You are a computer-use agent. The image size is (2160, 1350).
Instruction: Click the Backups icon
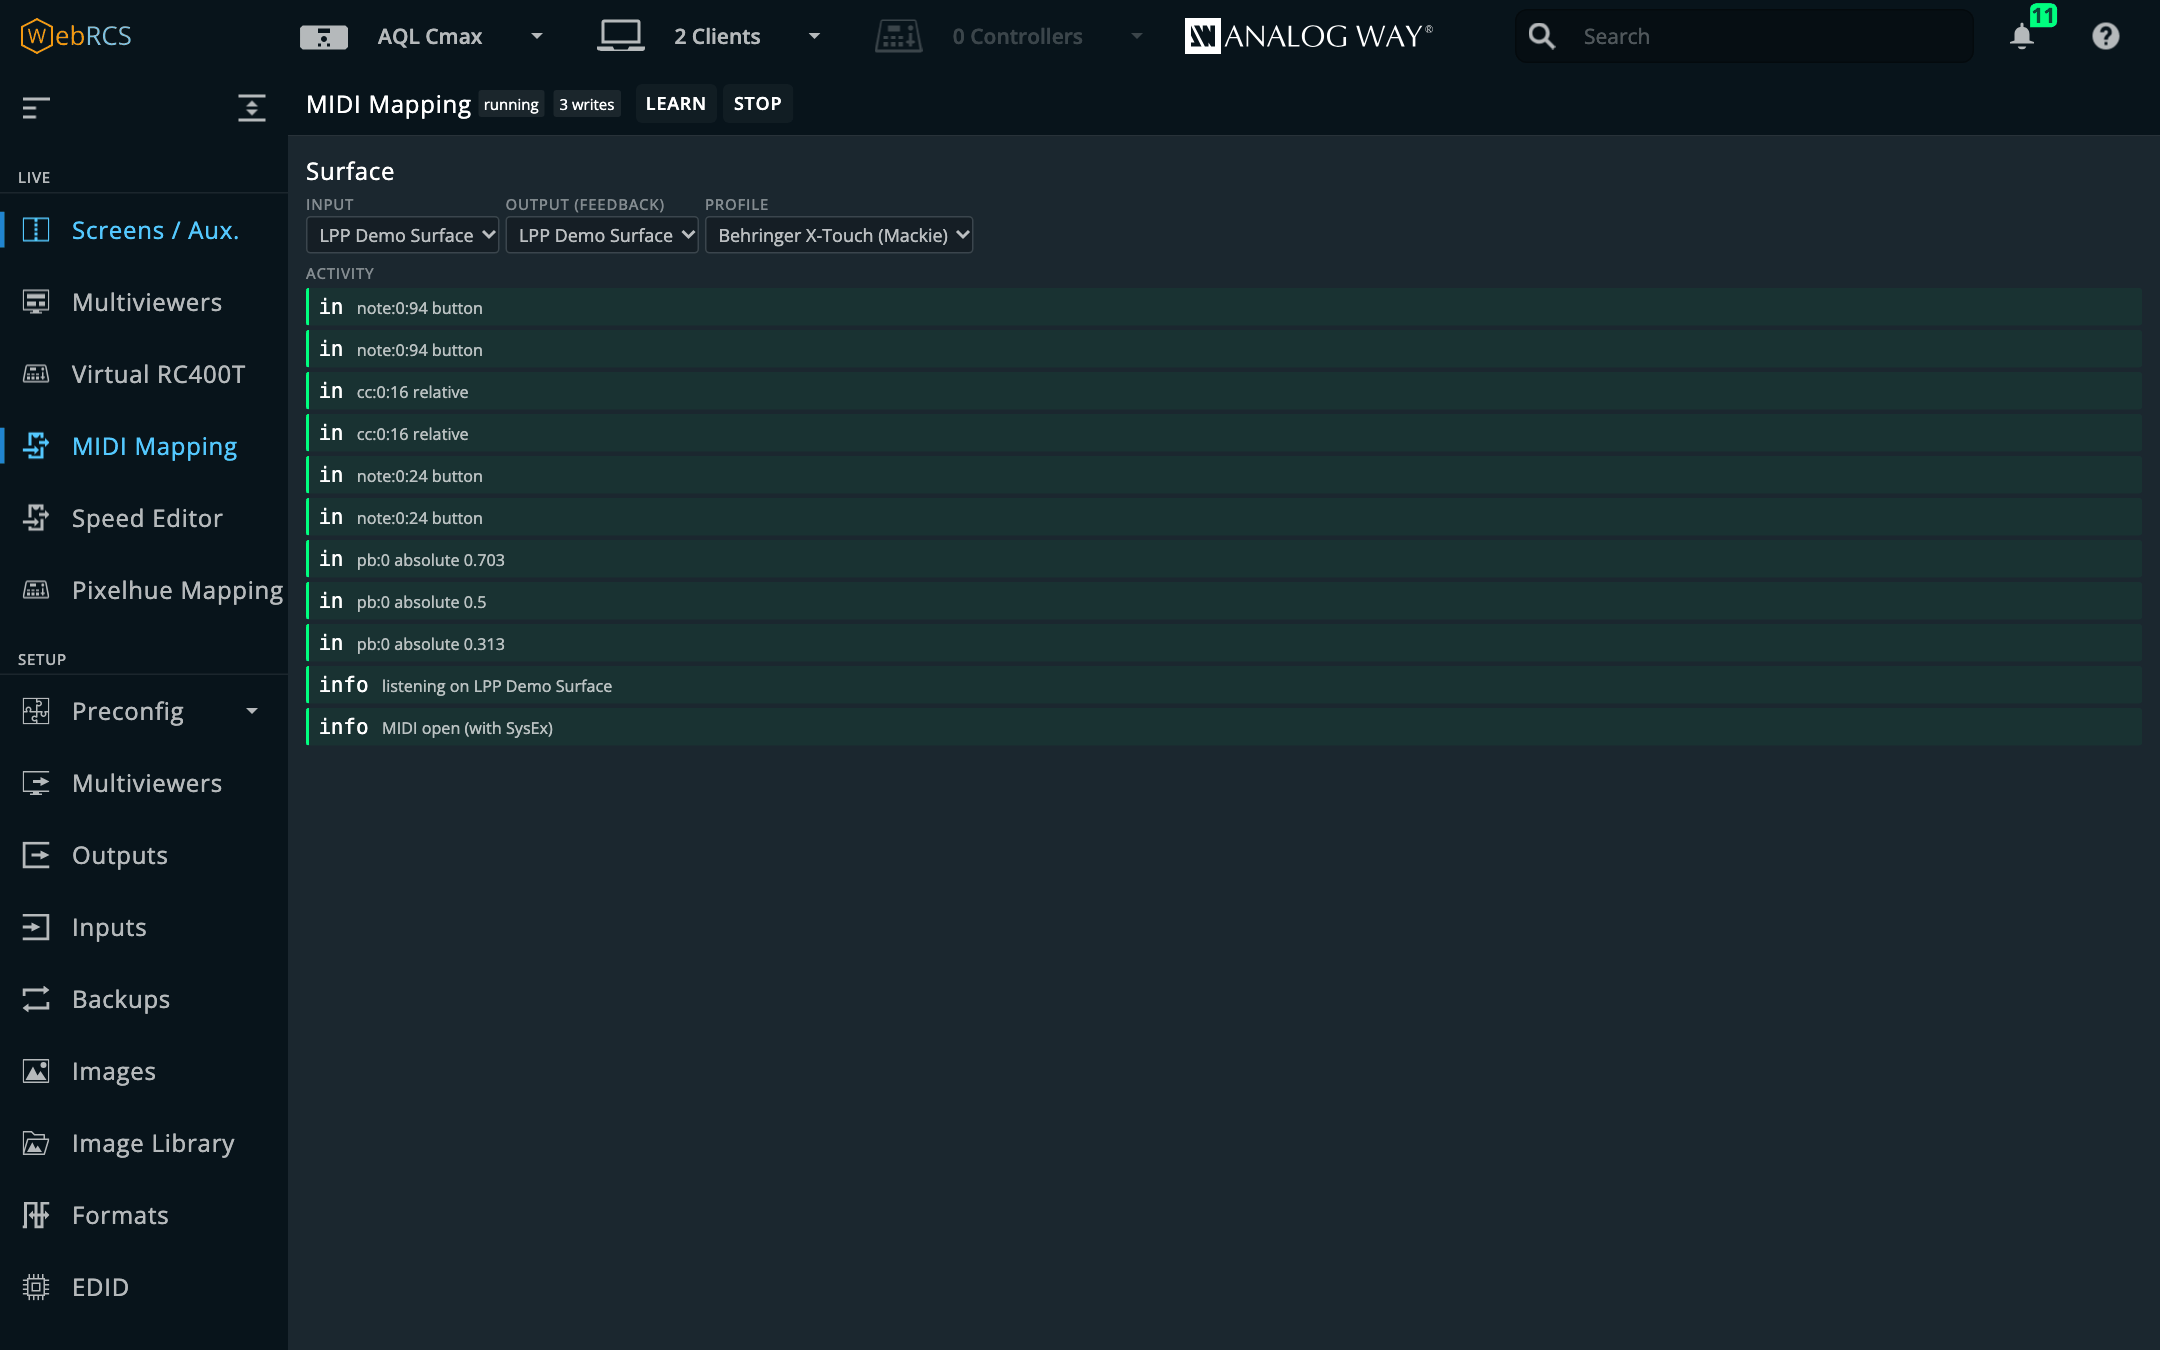(36, 999)
